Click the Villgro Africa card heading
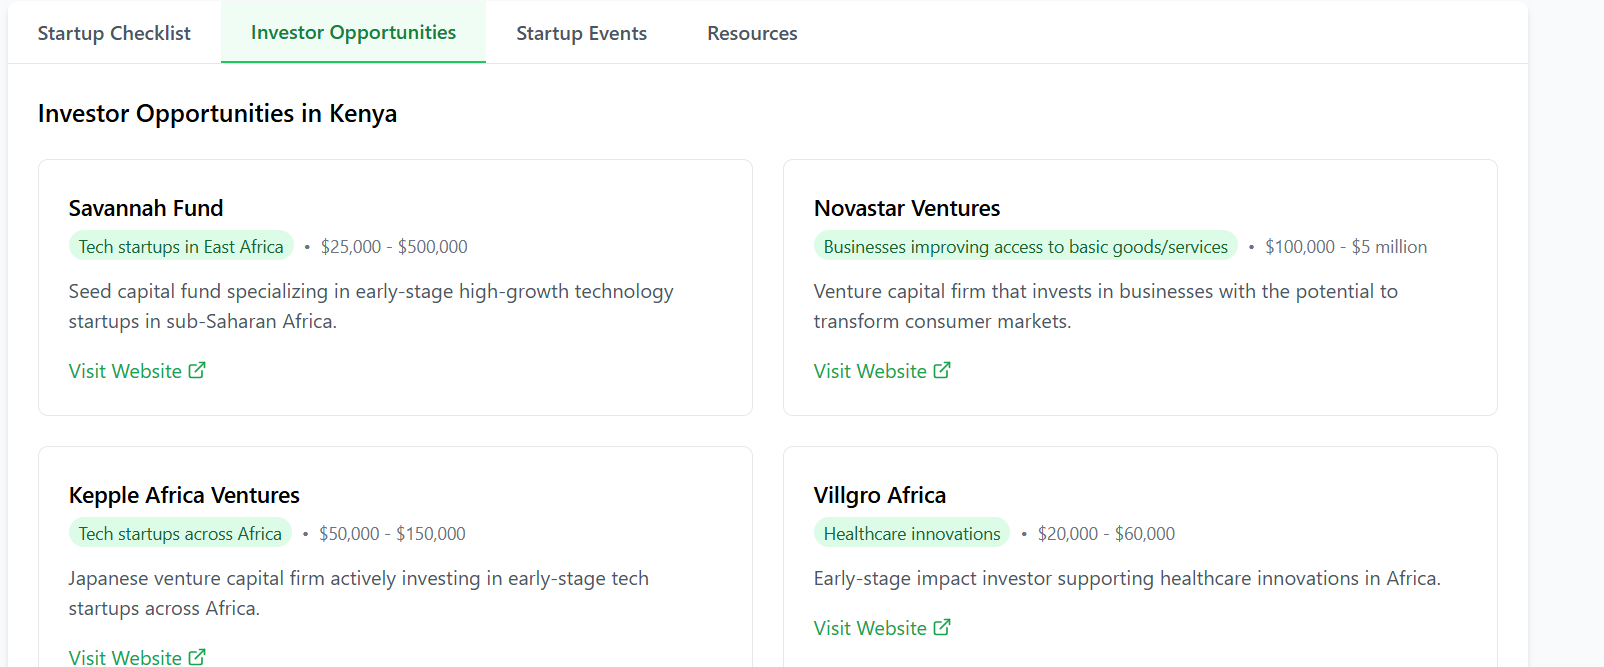This screenshot has width=1604, height=667. [x=880, y=495]
